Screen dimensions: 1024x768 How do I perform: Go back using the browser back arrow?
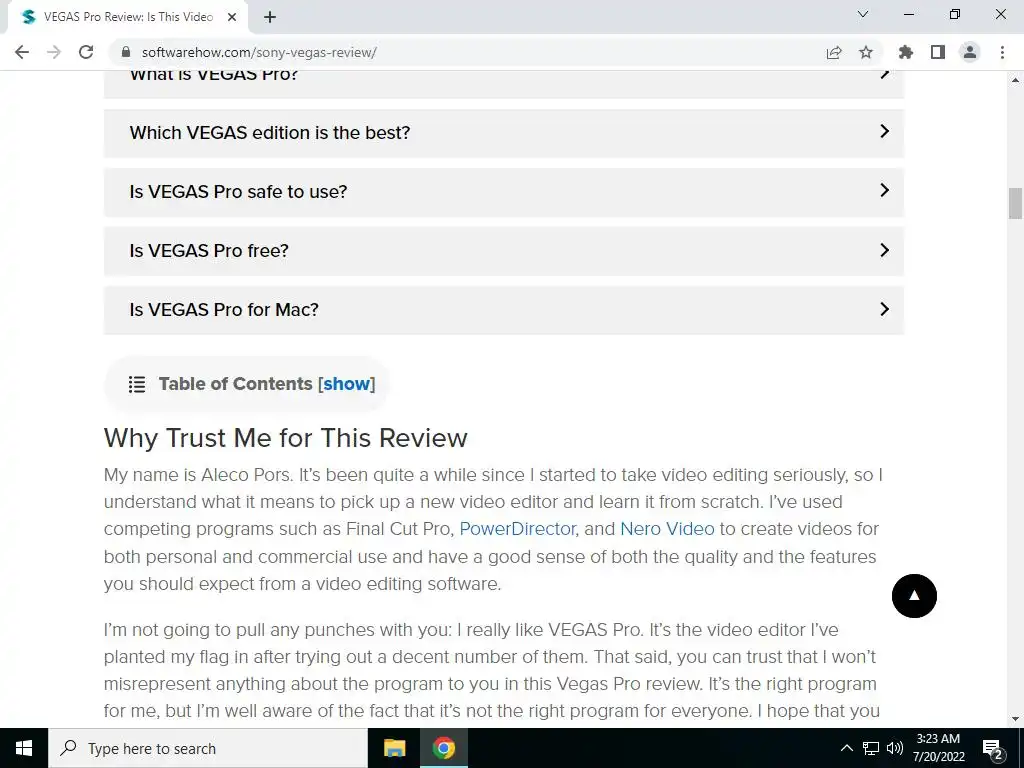(22, 52)
